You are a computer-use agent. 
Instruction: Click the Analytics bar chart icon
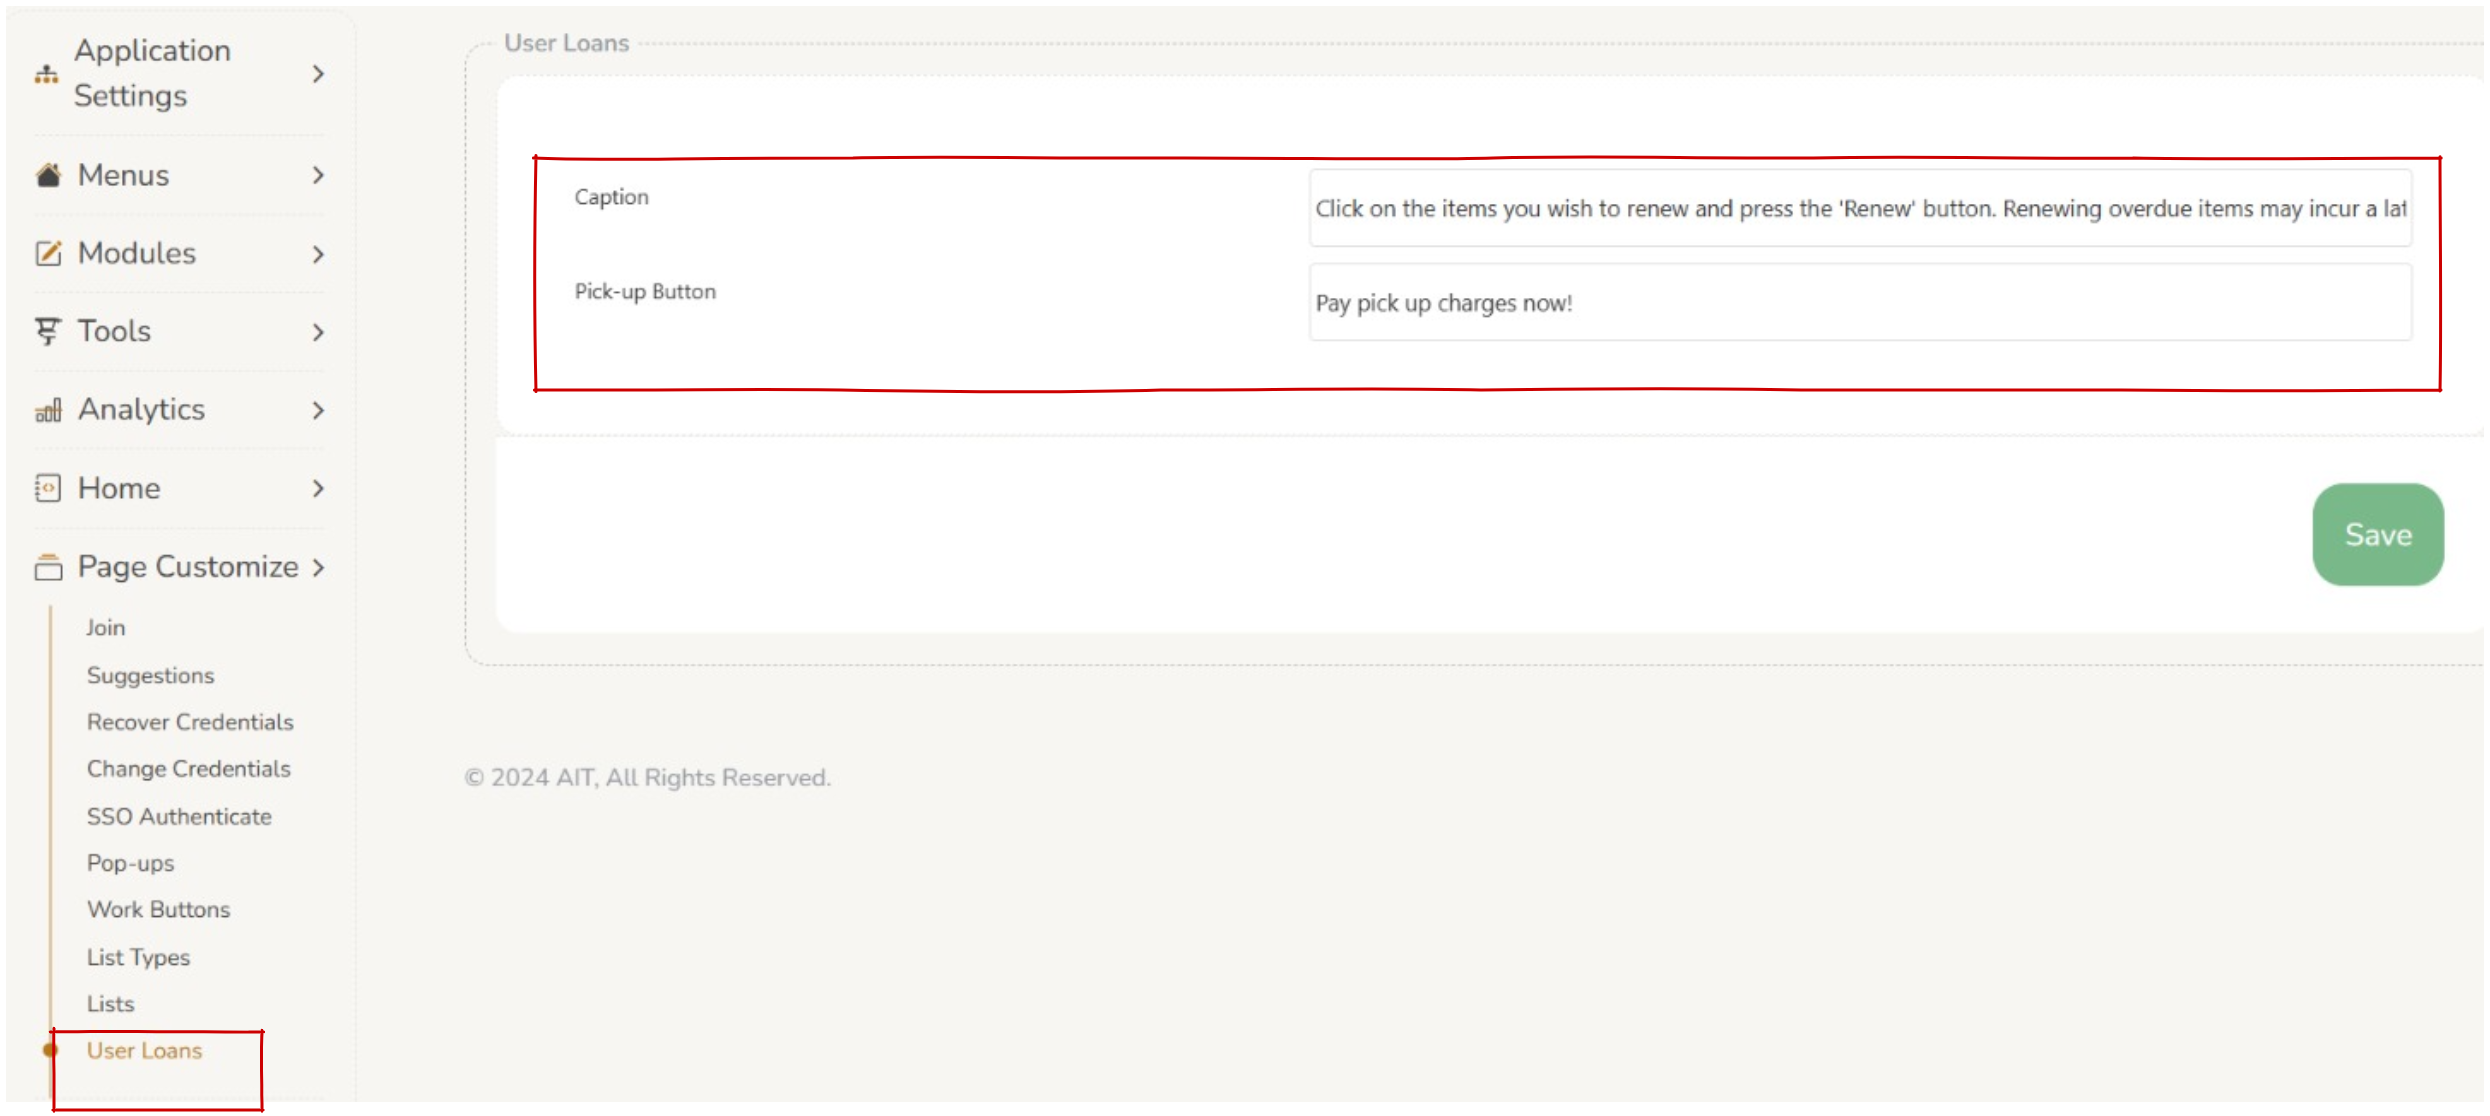(48, 410)
